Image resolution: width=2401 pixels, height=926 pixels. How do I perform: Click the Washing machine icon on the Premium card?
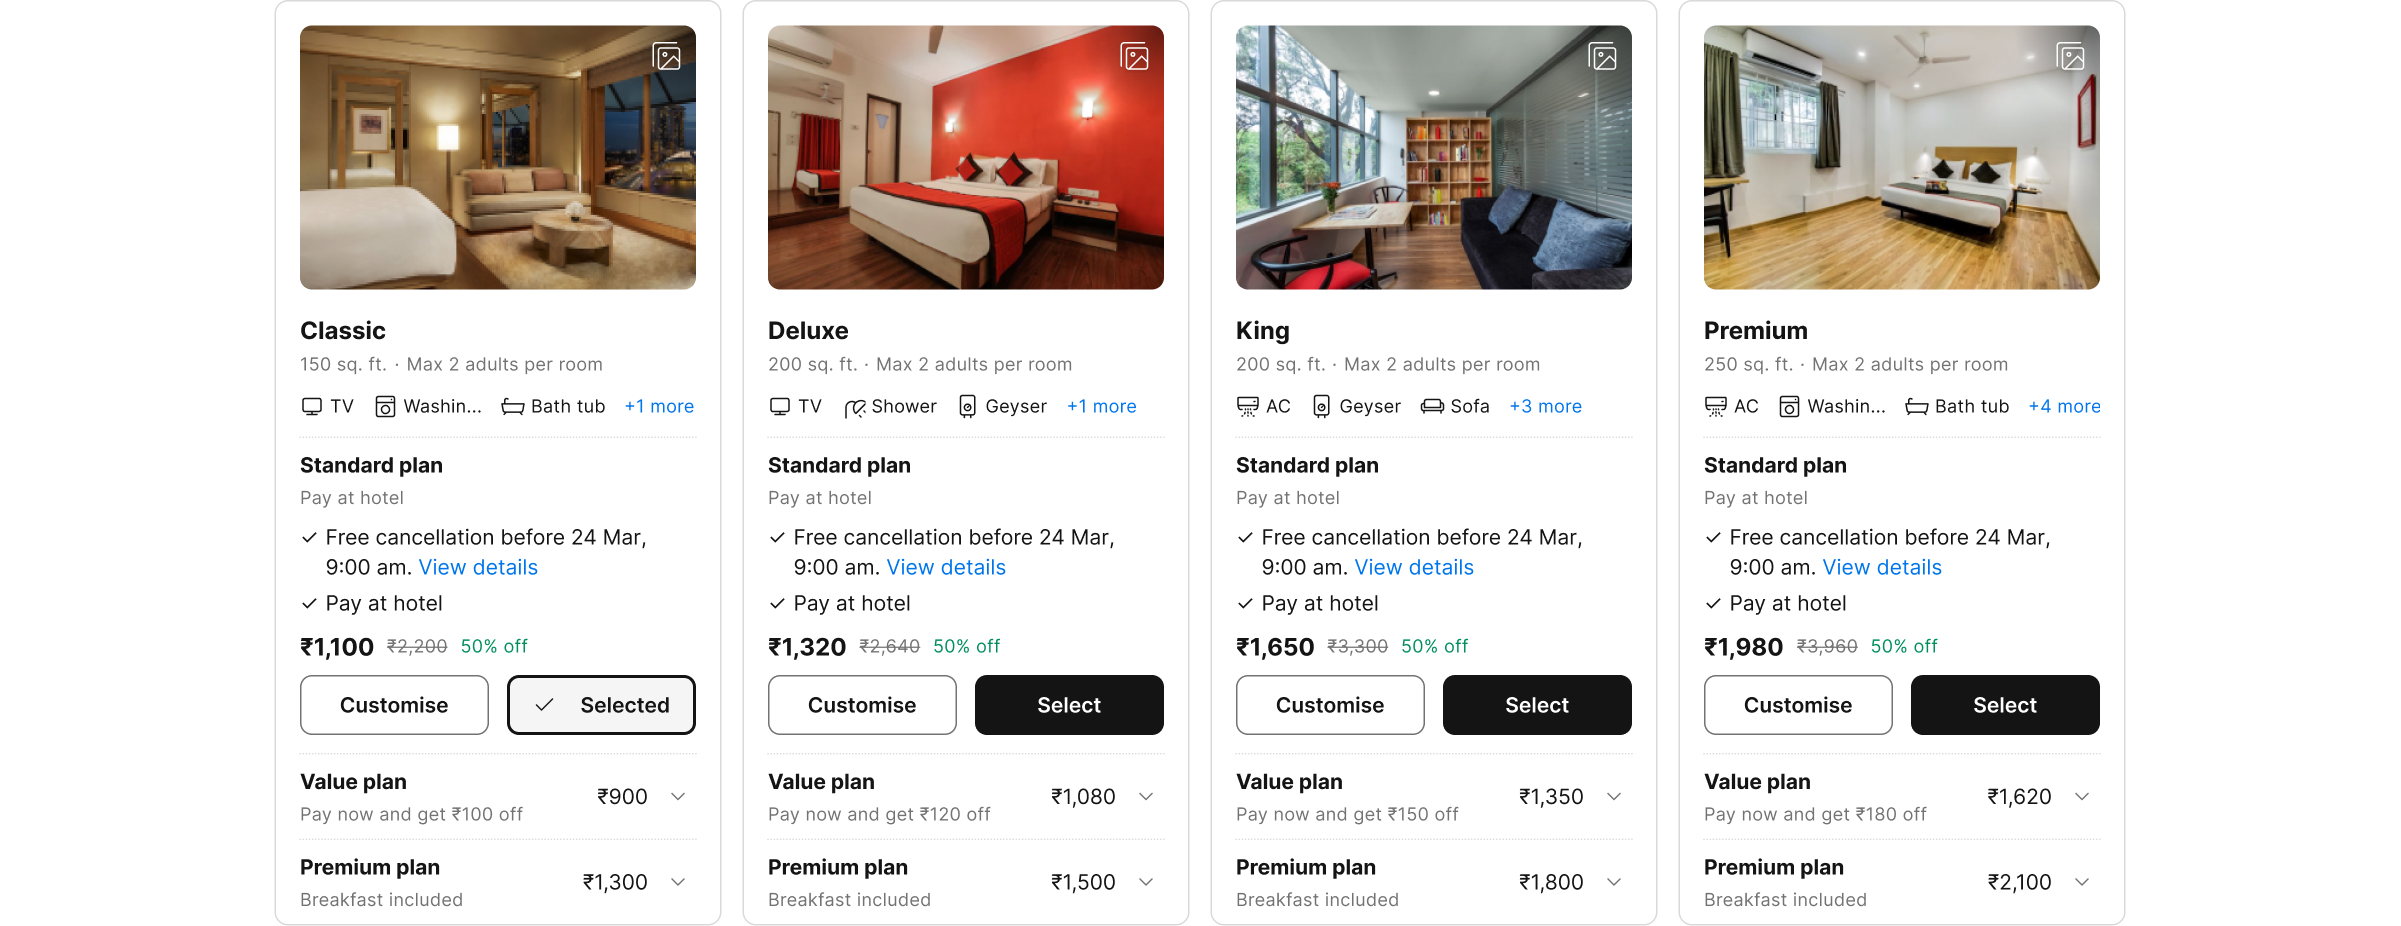point(1788,406)
